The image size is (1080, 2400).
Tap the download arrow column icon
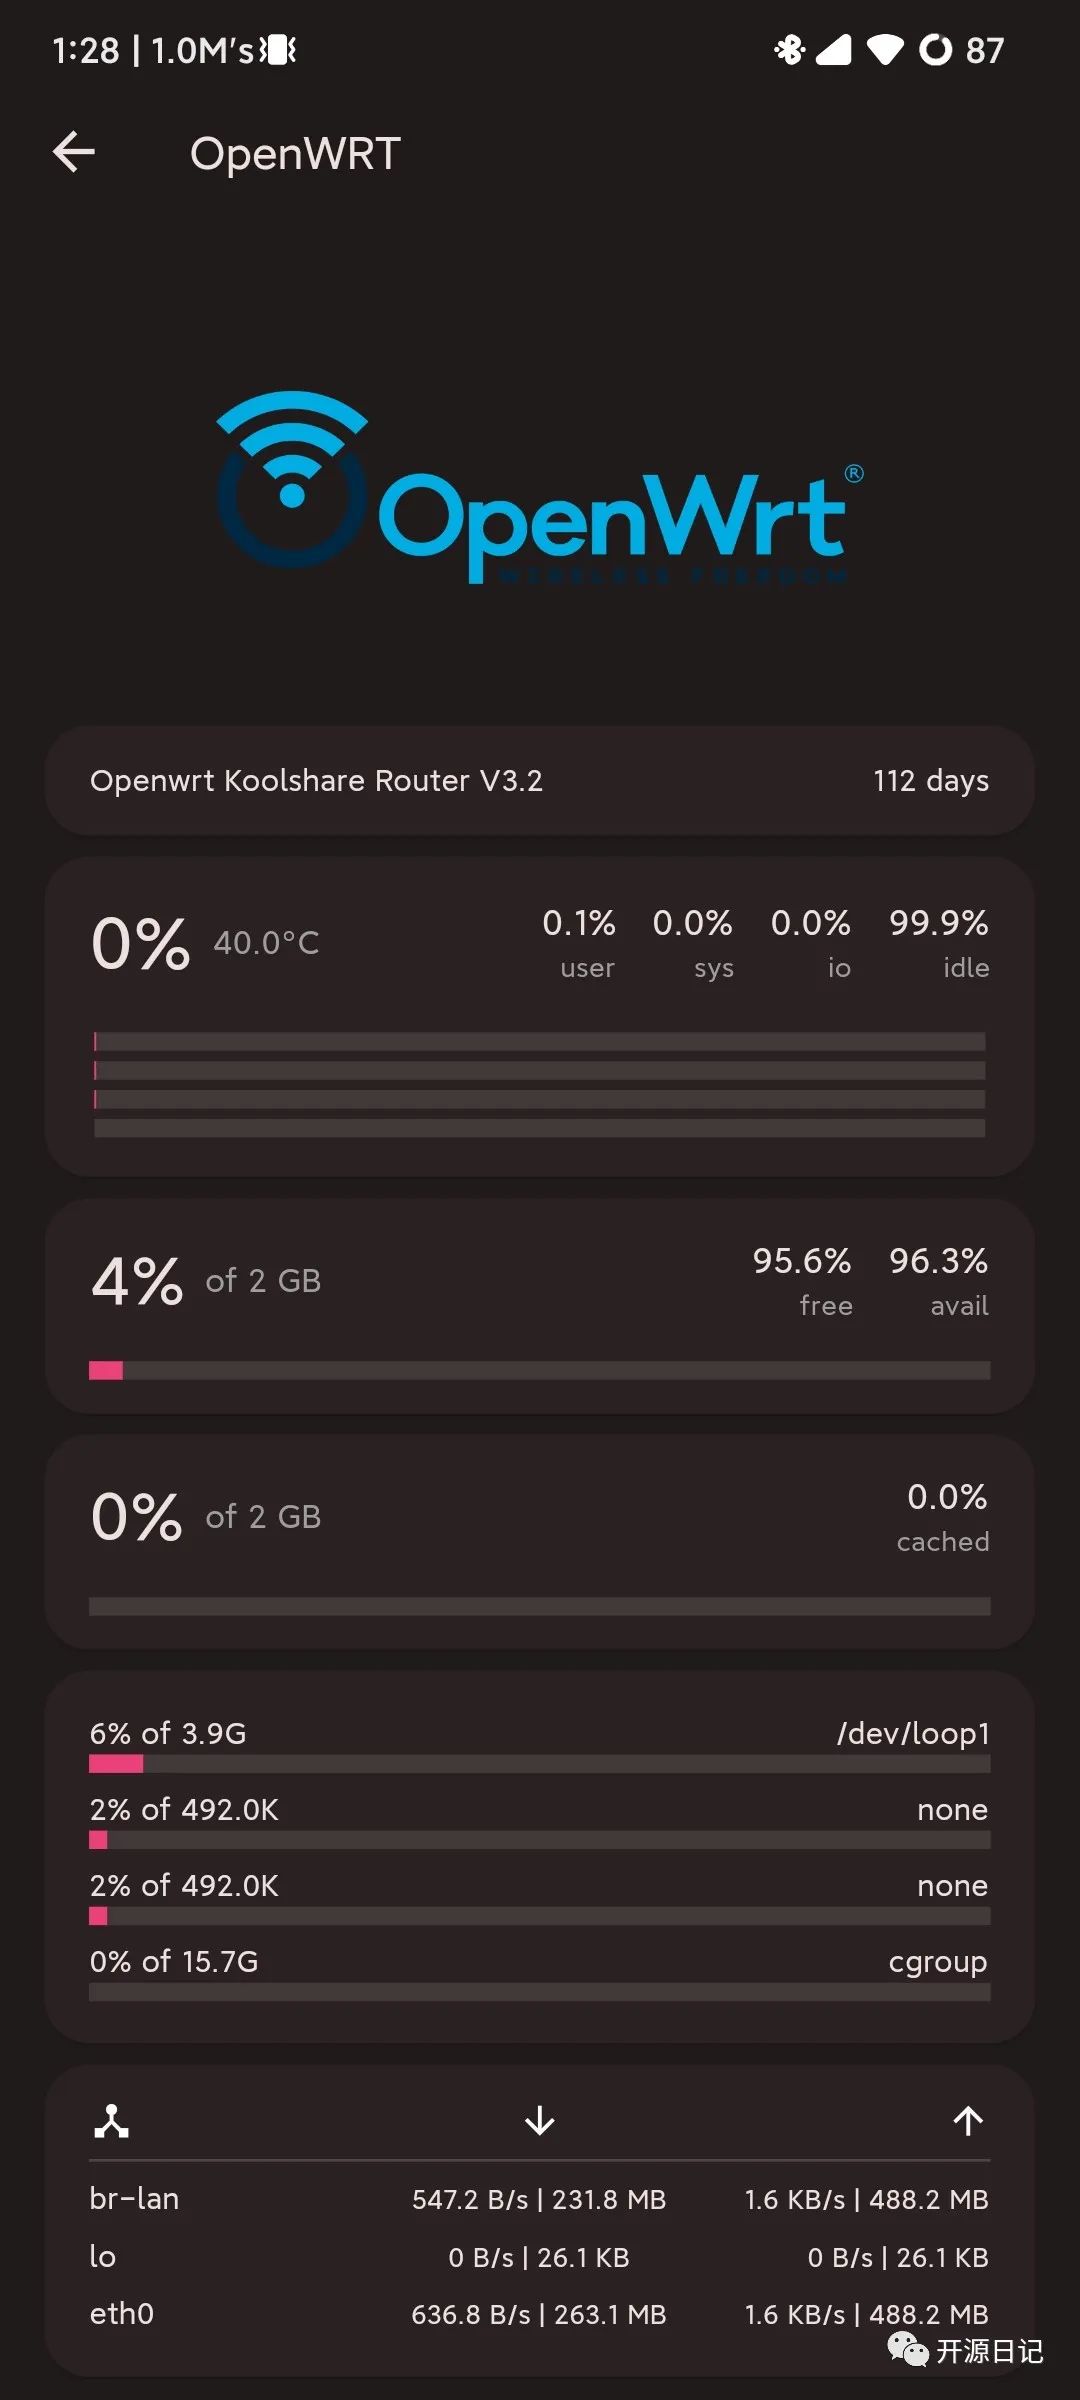[x=540, y=2120]
